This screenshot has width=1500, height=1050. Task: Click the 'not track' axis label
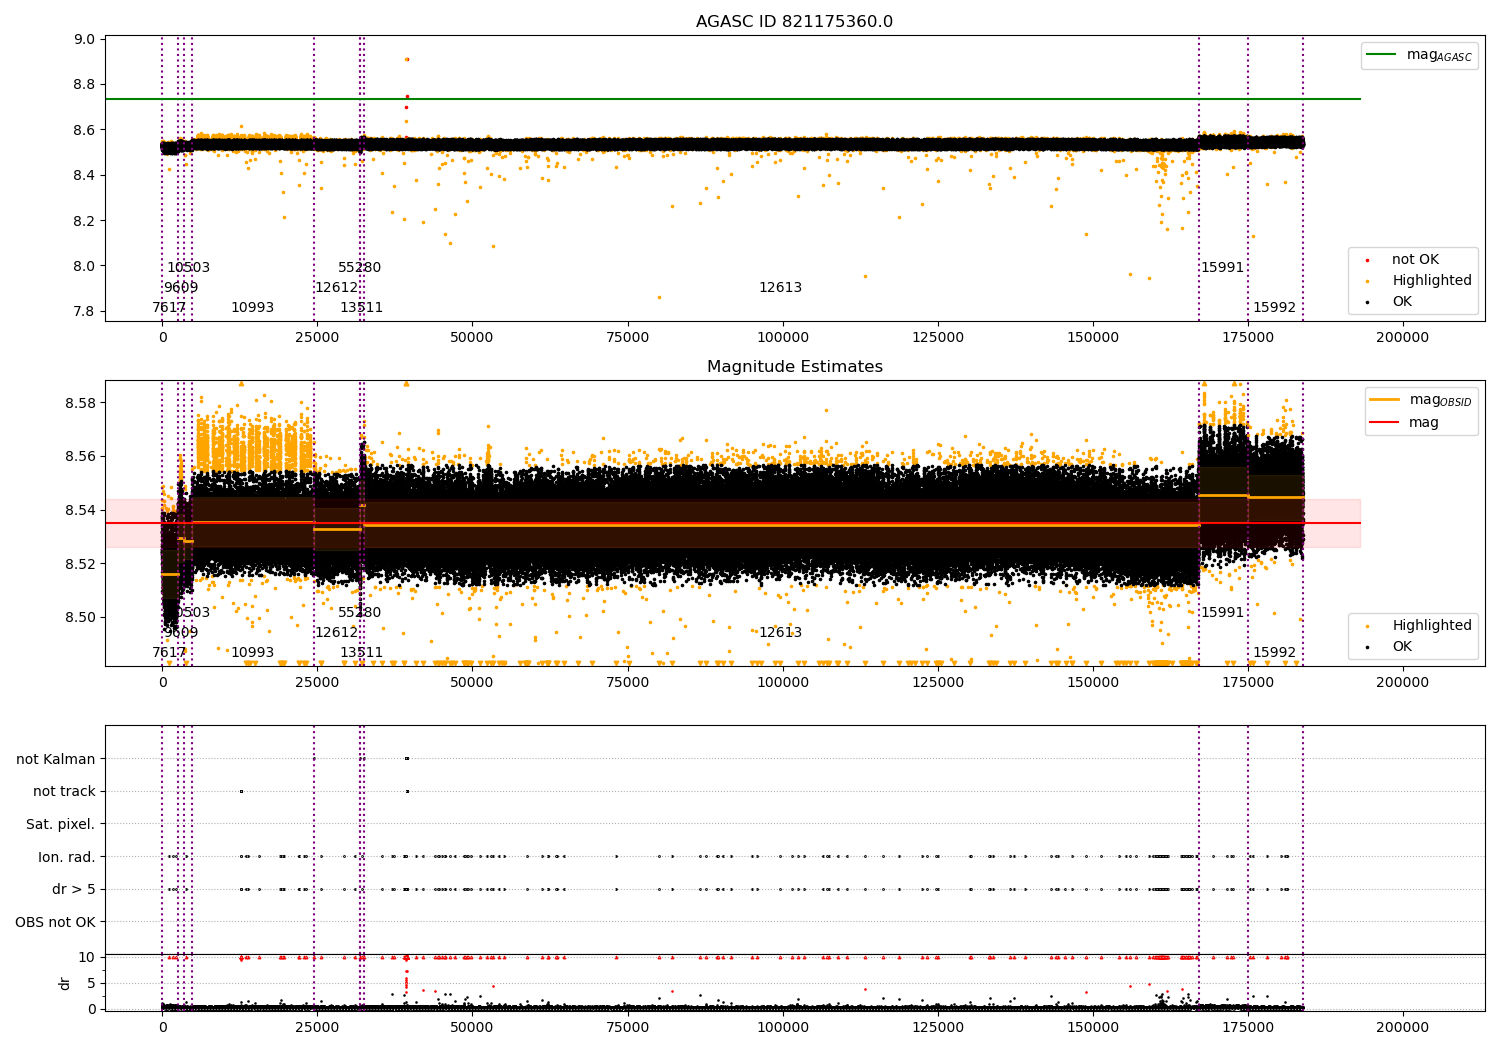64,792
